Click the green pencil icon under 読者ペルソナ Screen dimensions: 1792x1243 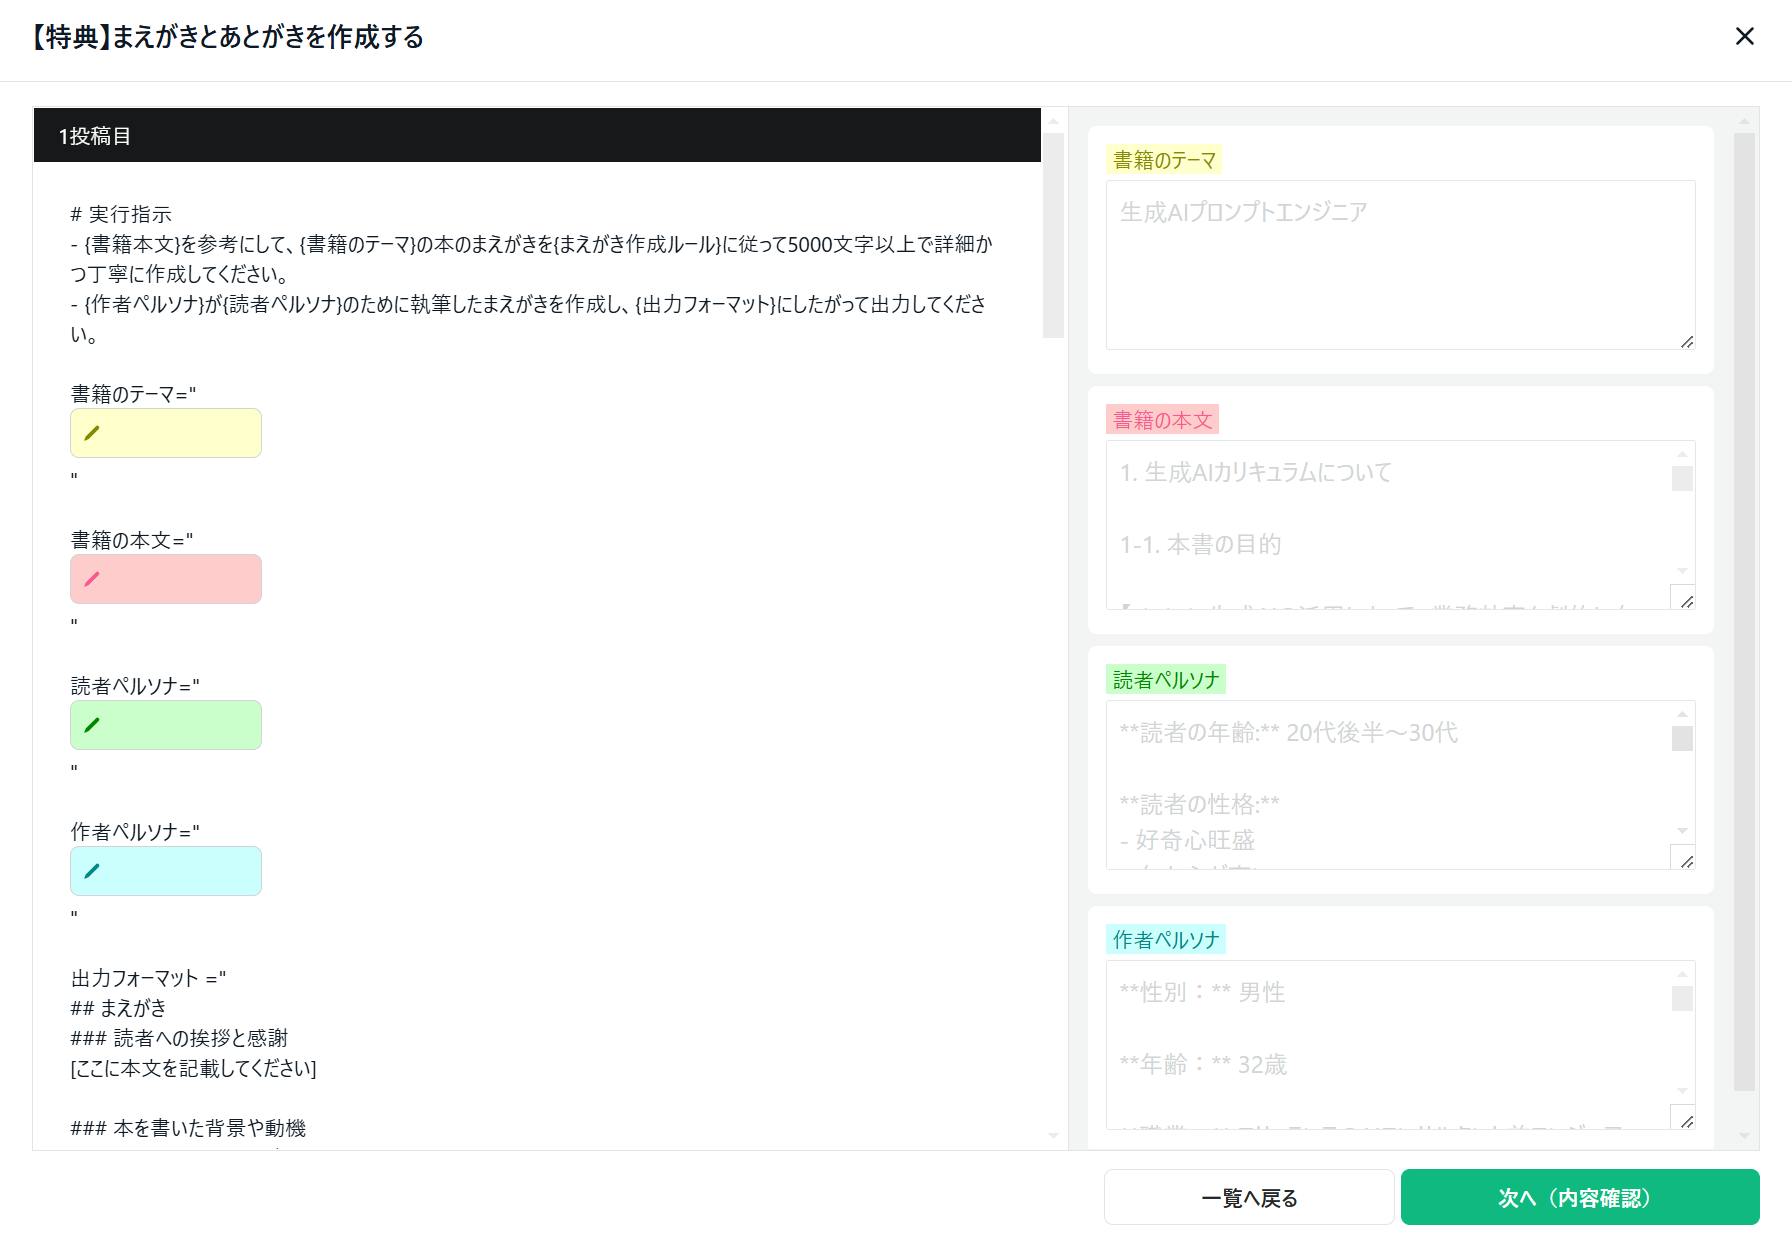click(92, 725)
